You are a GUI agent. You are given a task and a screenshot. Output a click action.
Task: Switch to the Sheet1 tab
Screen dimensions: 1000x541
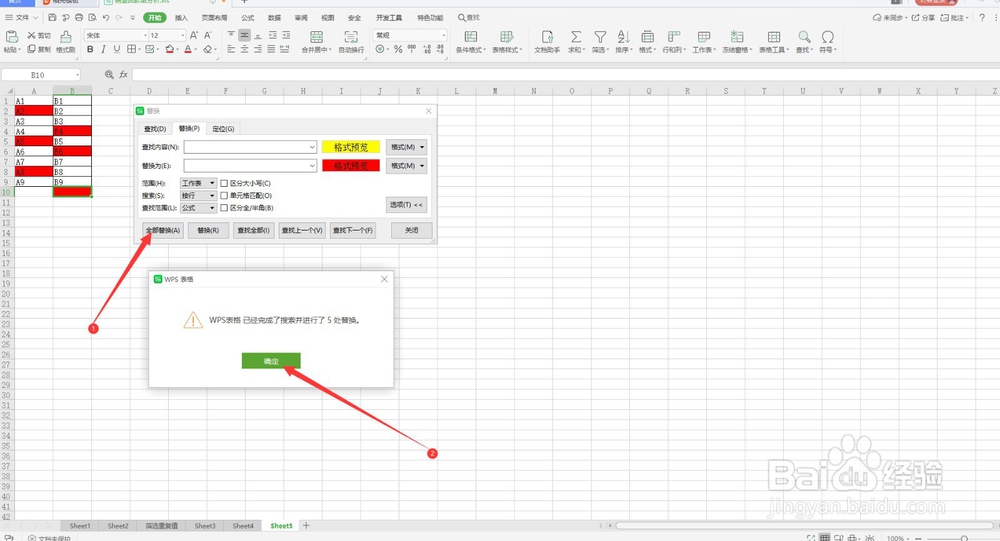80,526
